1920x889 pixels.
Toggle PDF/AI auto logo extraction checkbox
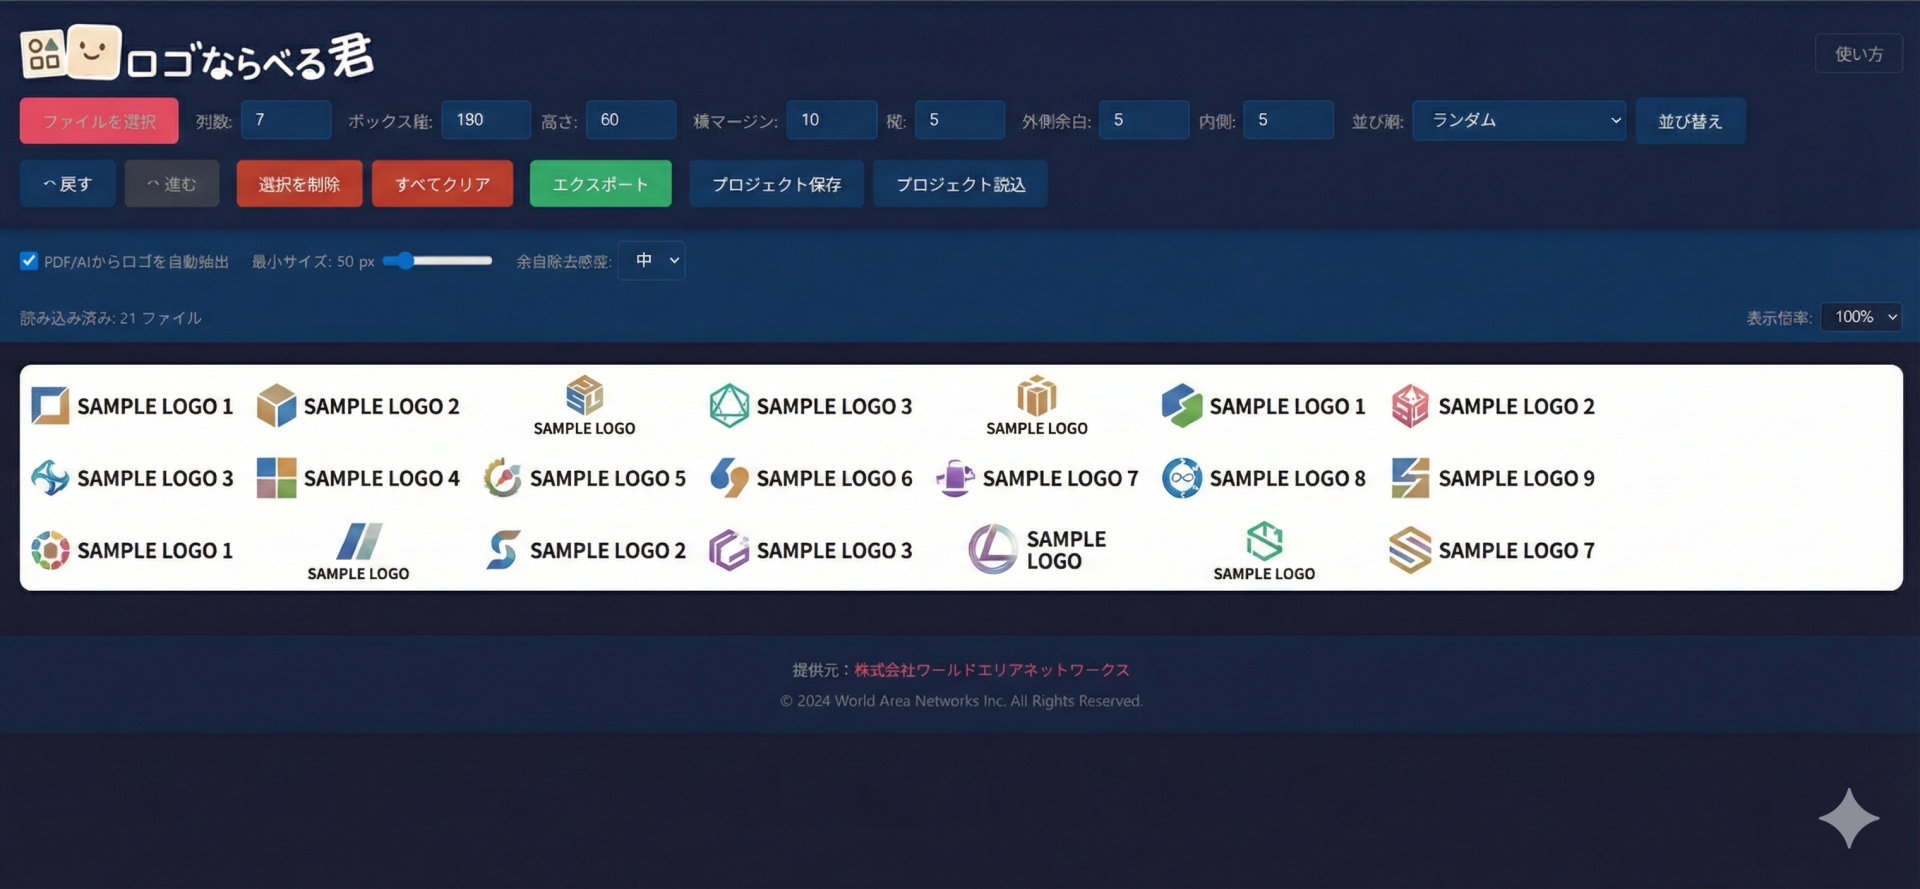tap(29, 261)
